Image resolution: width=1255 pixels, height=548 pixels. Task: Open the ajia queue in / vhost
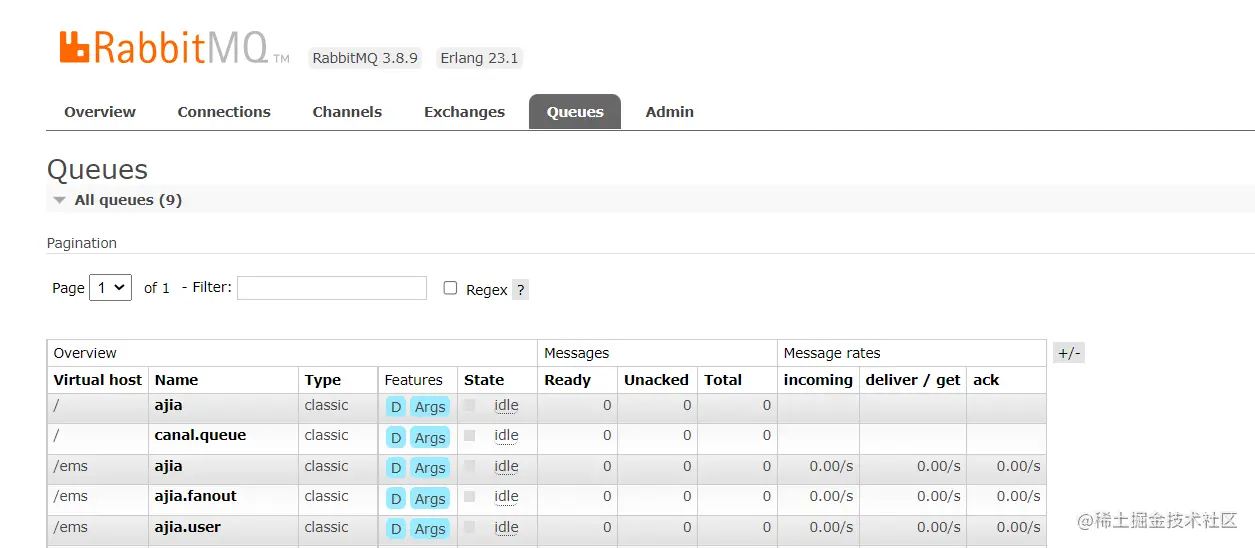[168, 405]
